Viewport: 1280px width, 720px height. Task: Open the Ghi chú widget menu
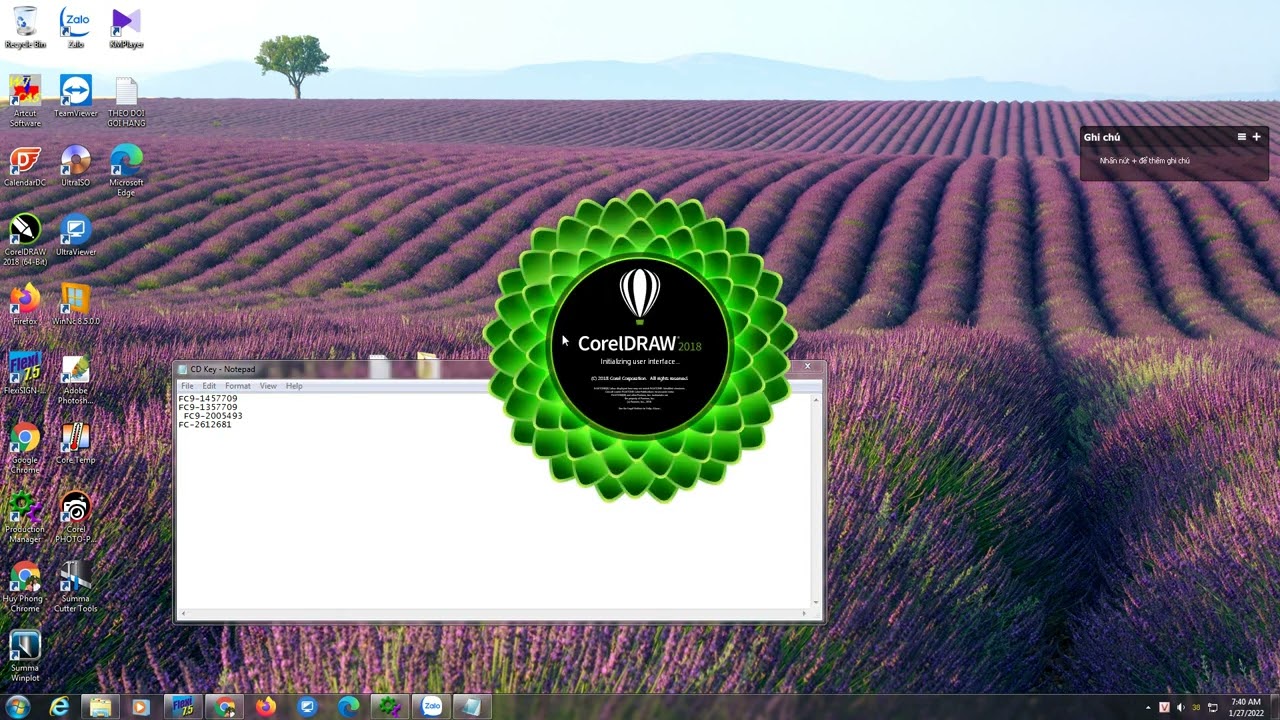pos(1242,137)
